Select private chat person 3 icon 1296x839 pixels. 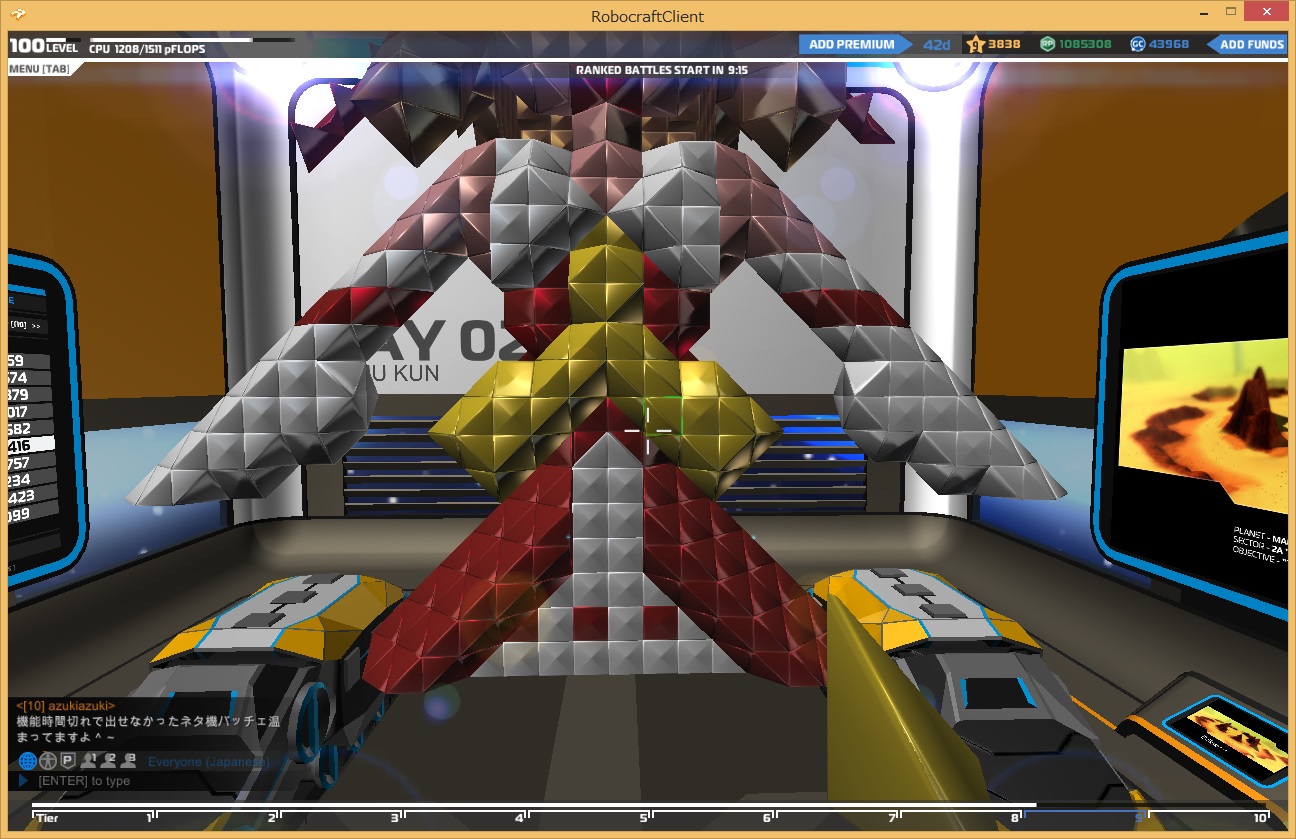coord(128,760)
